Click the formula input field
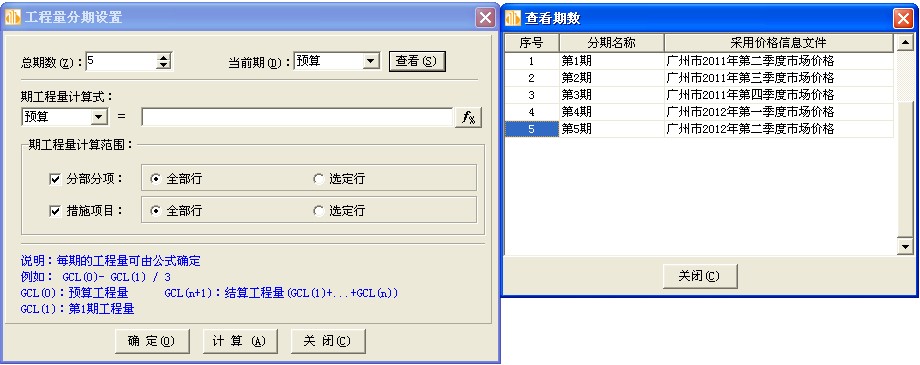Viewport: 920px width, 365px height. [x=297, y=117]
